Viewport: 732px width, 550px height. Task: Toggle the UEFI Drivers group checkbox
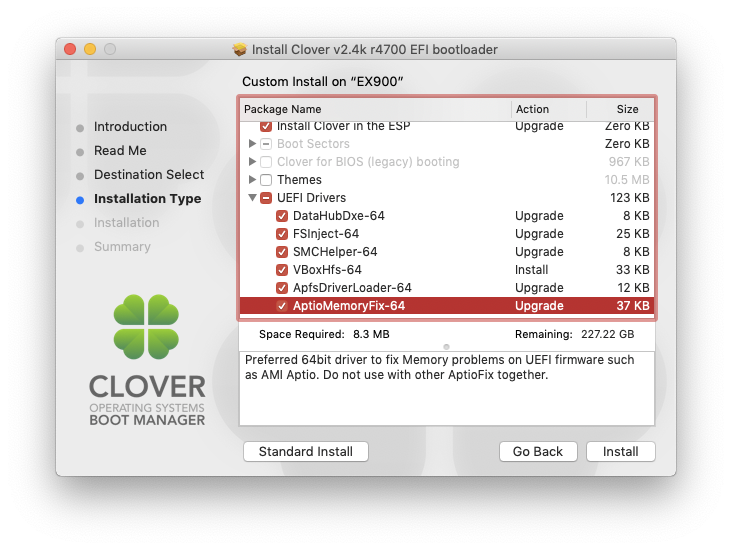point(266,198)
